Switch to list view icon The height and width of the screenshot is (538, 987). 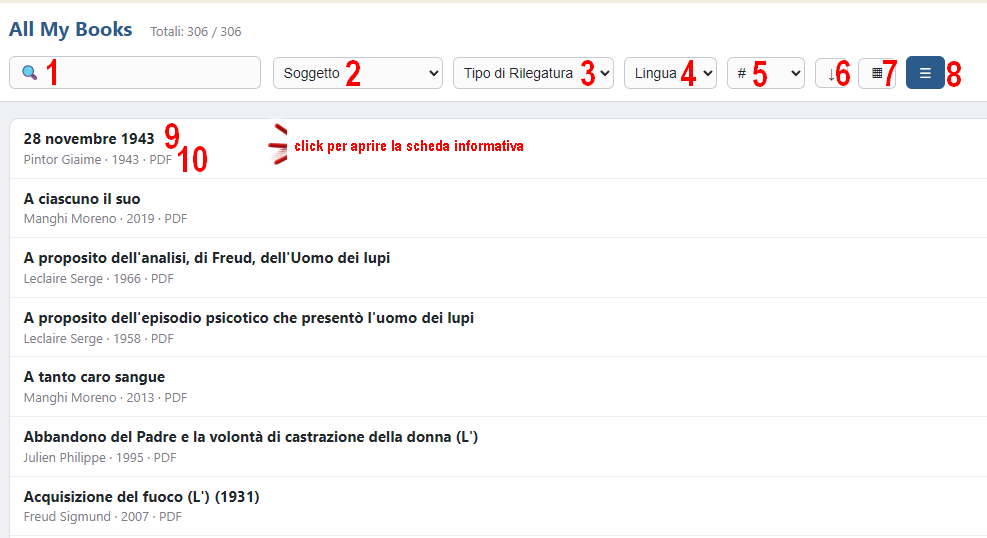pos(925,73)
